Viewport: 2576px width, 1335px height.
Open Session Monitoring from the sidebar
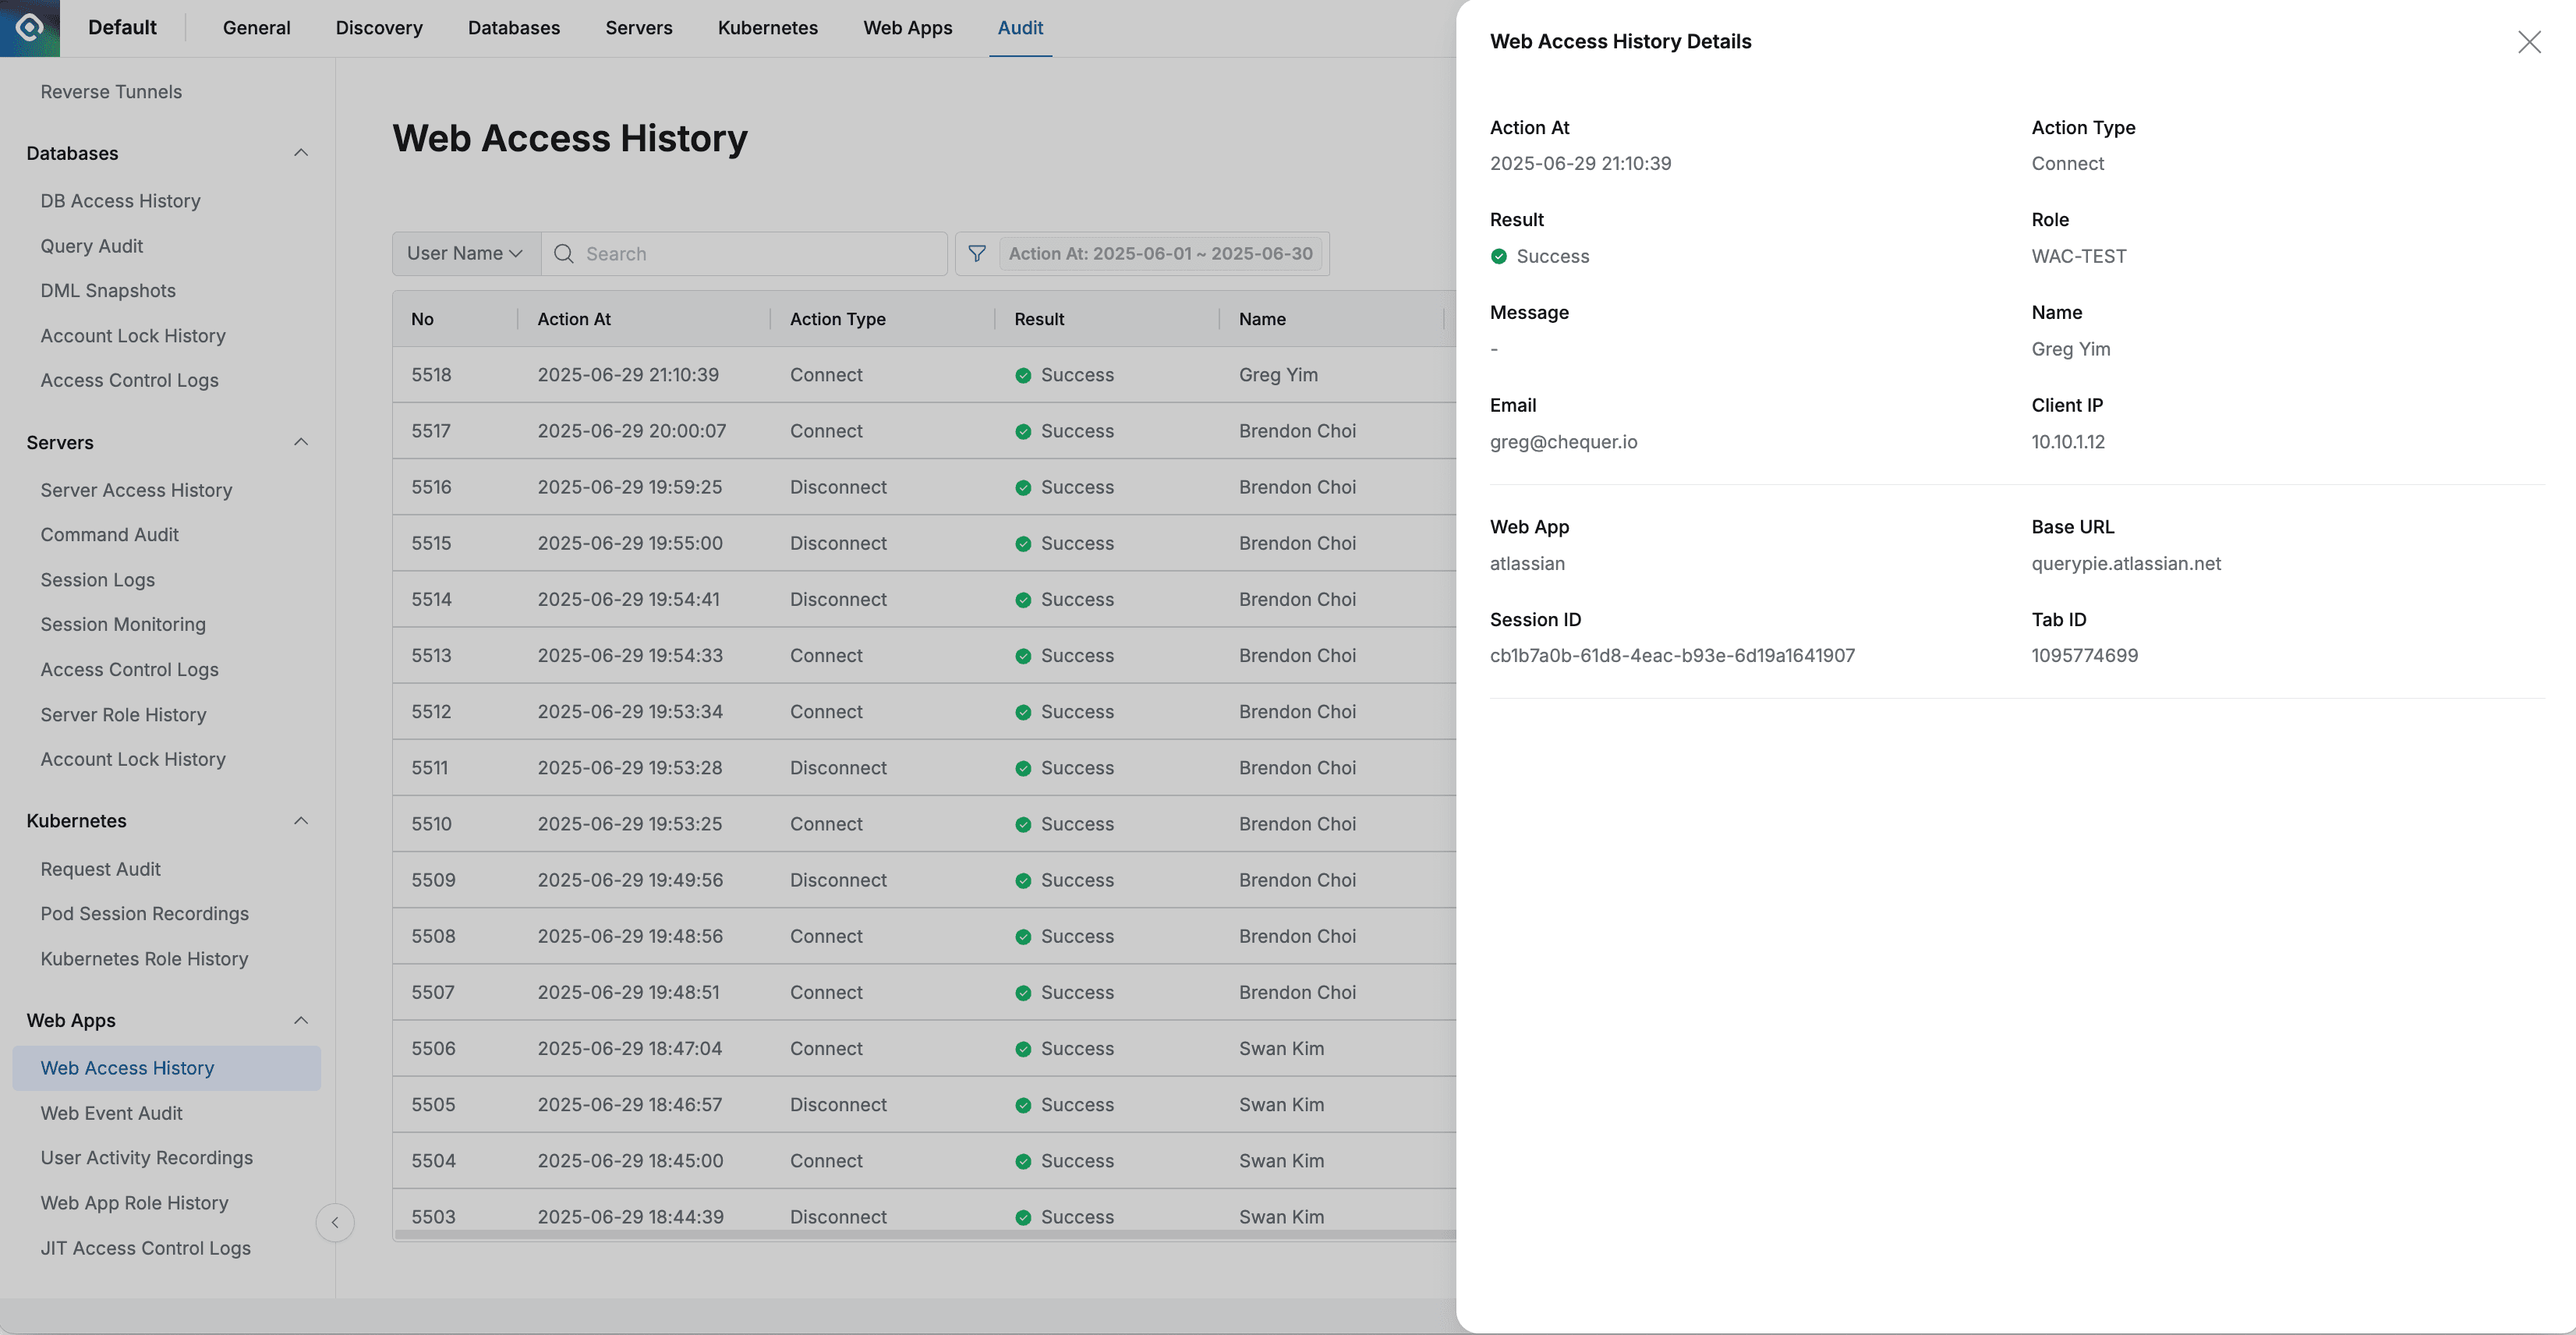(122, 624)
